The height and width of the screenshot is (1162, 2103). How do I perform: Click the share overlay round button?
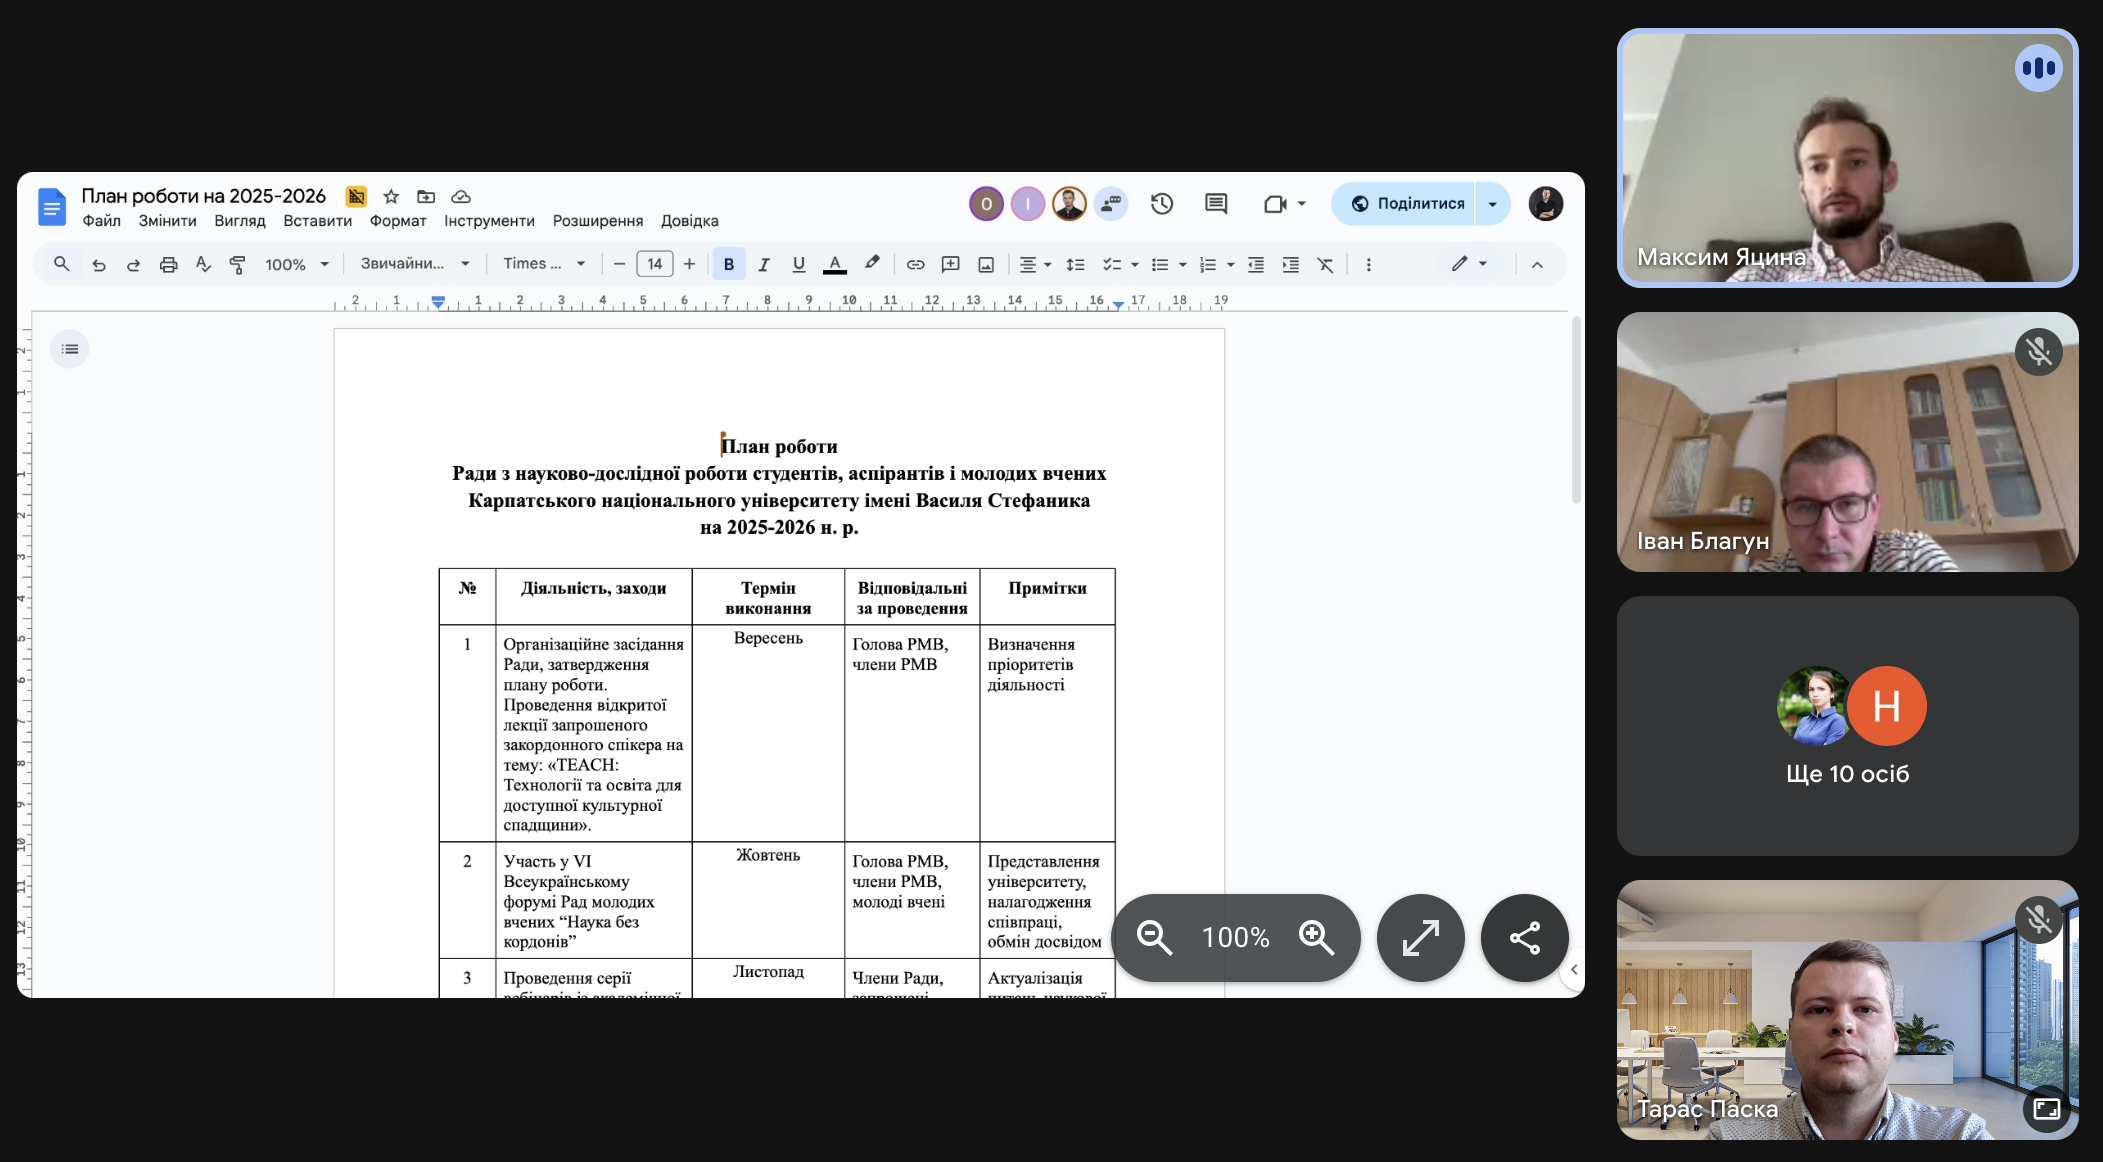click(x=1524, y=938)
